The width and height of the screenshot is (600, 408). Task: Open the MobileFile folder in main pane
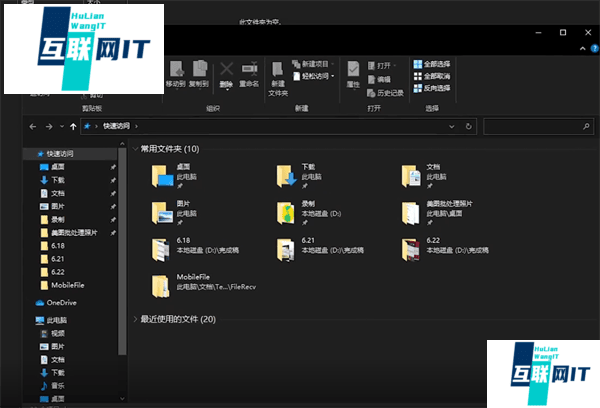pyautogui.click(x=161, y=285)
